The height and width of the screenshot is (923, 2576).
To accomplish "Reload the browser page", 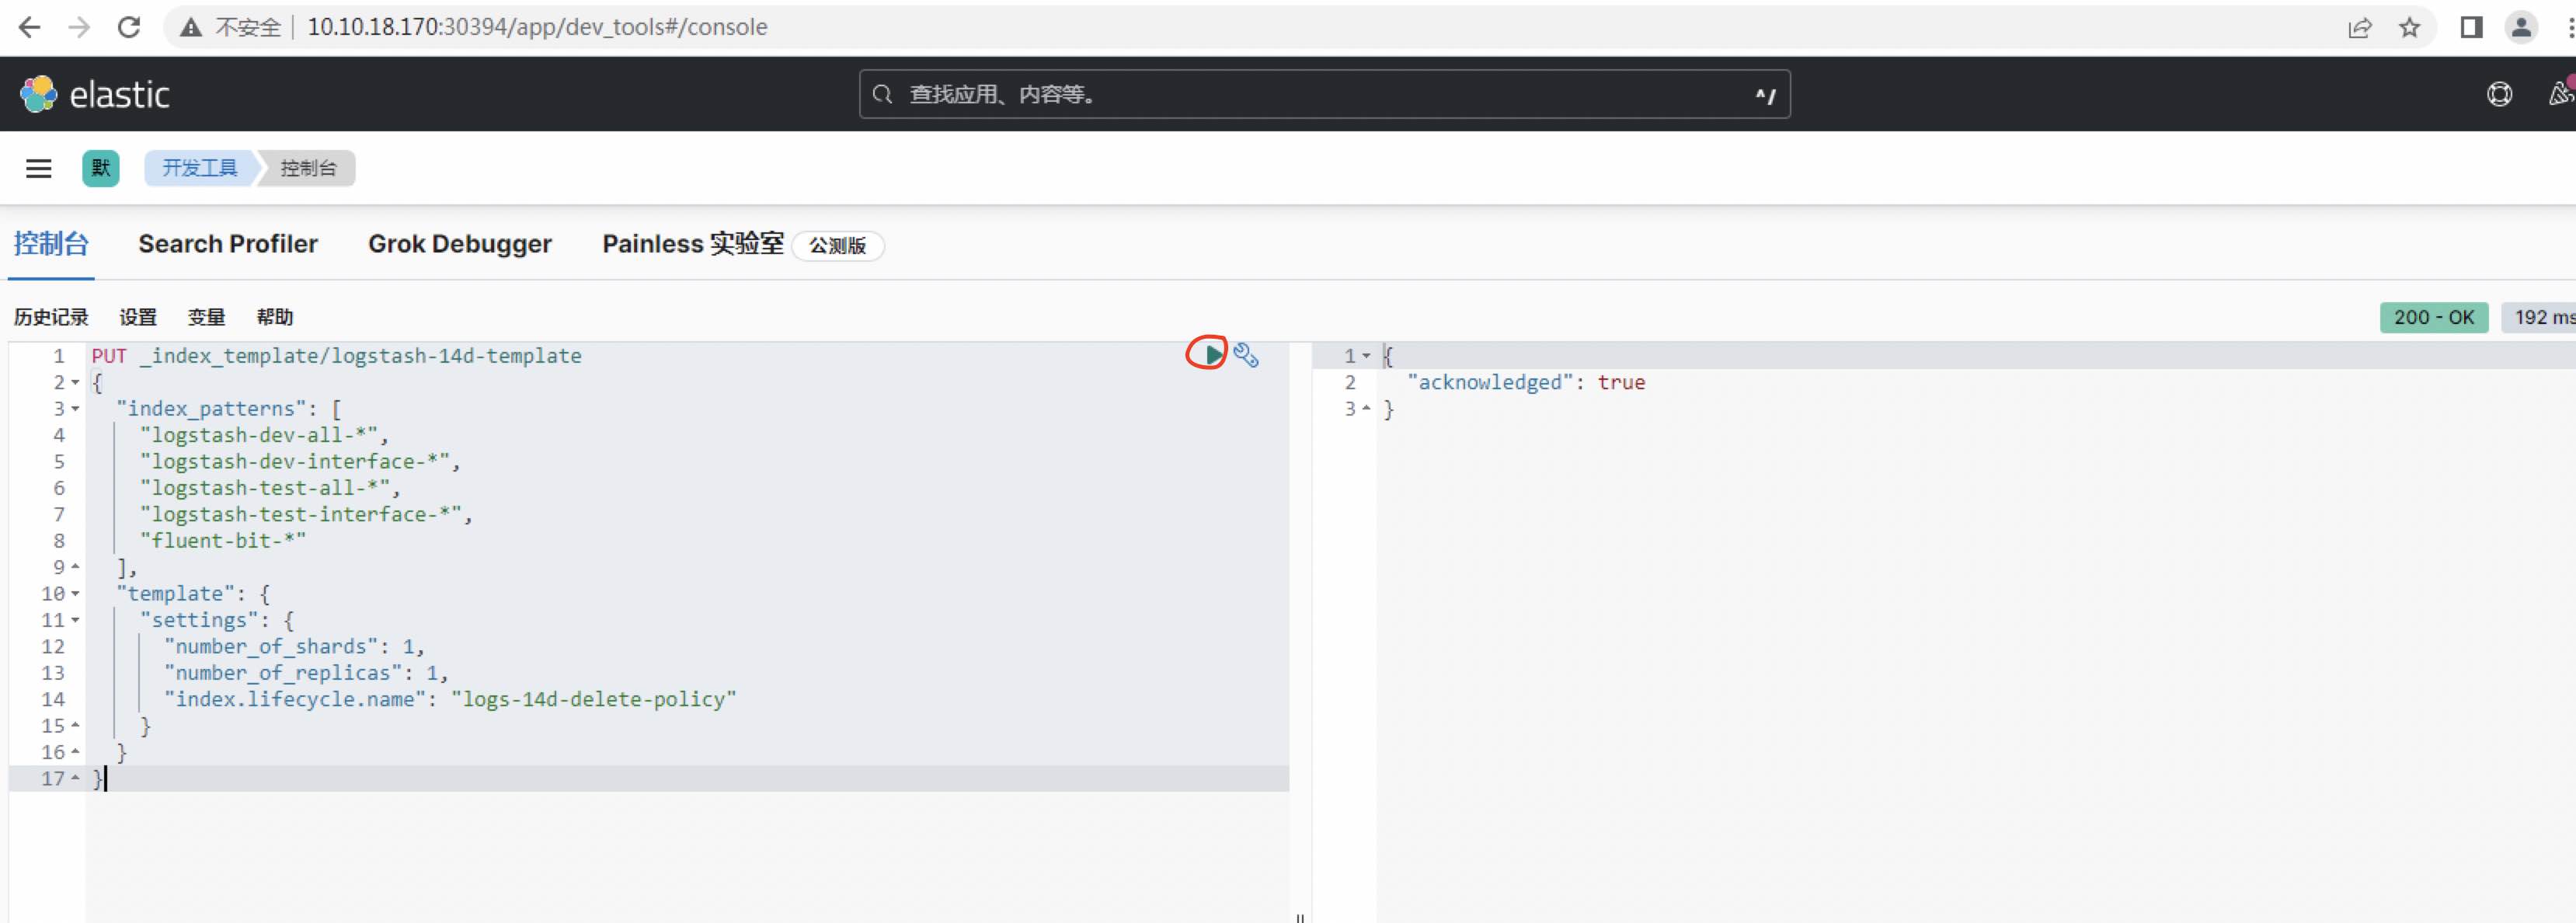I will click(x=129, y=27).
